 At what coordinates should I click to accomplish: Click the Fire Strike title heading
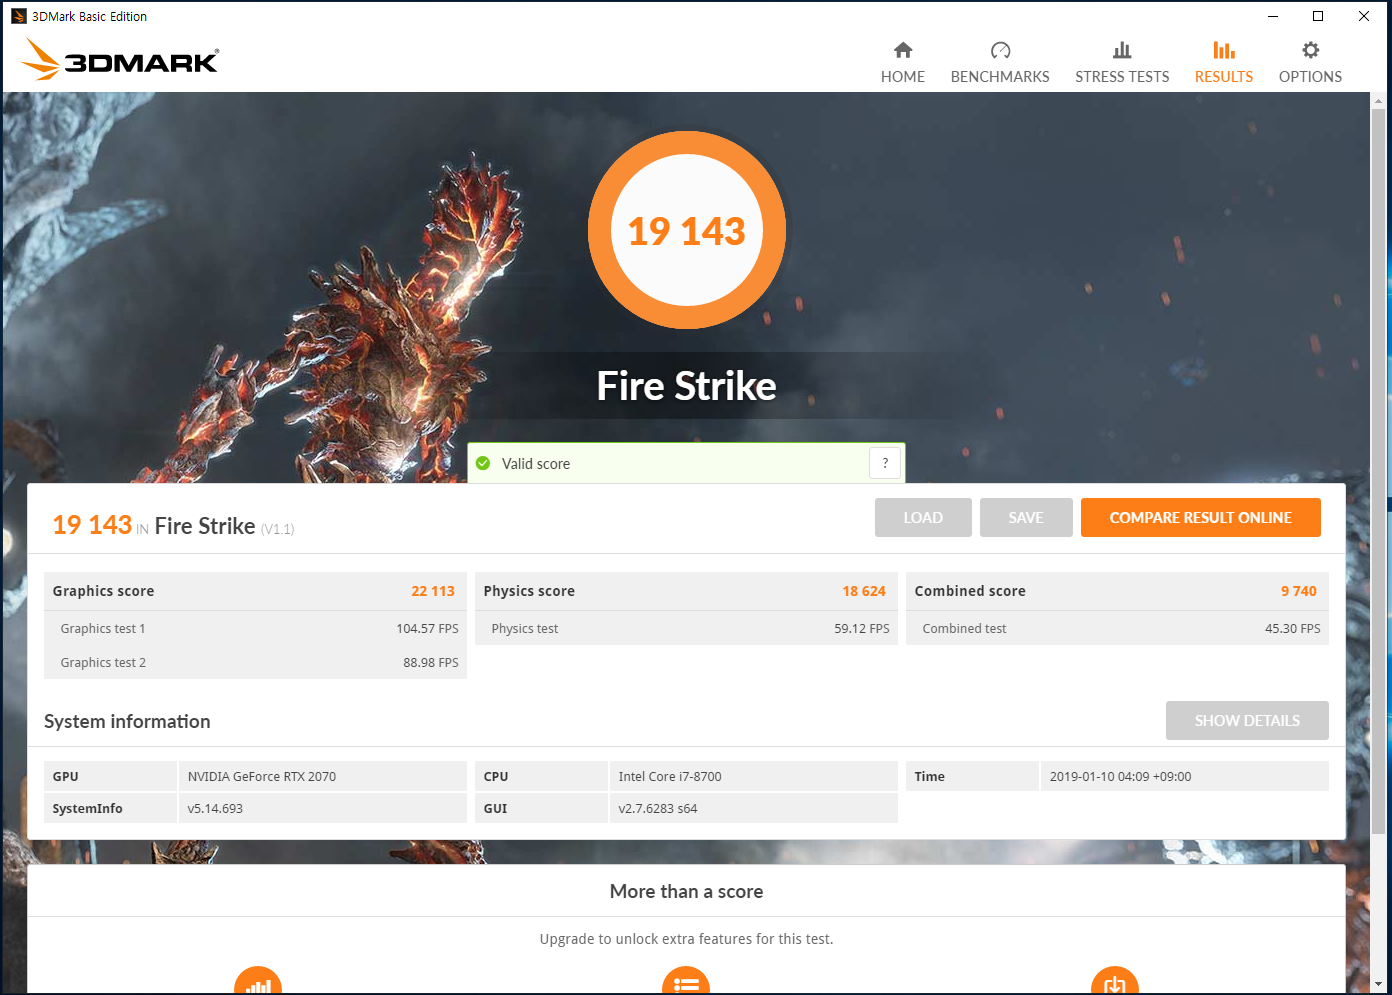click(x=686, y=386)
